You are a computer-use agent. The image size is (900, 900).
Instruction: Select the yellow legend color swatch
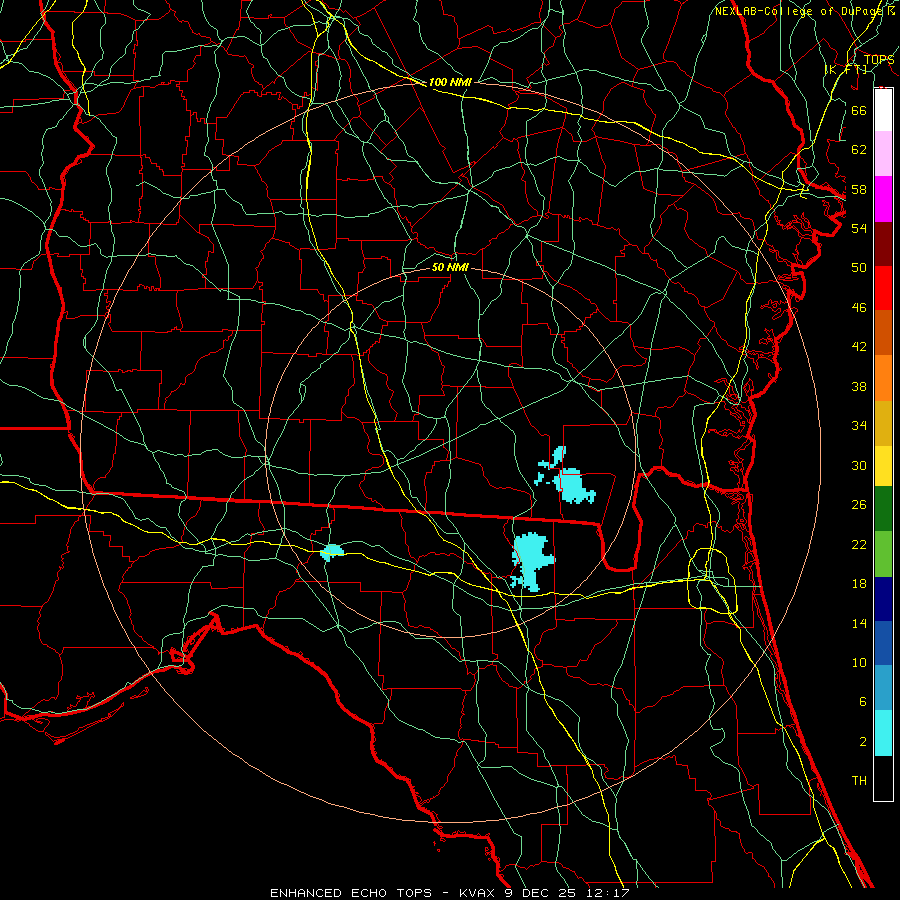pos(883,466)
